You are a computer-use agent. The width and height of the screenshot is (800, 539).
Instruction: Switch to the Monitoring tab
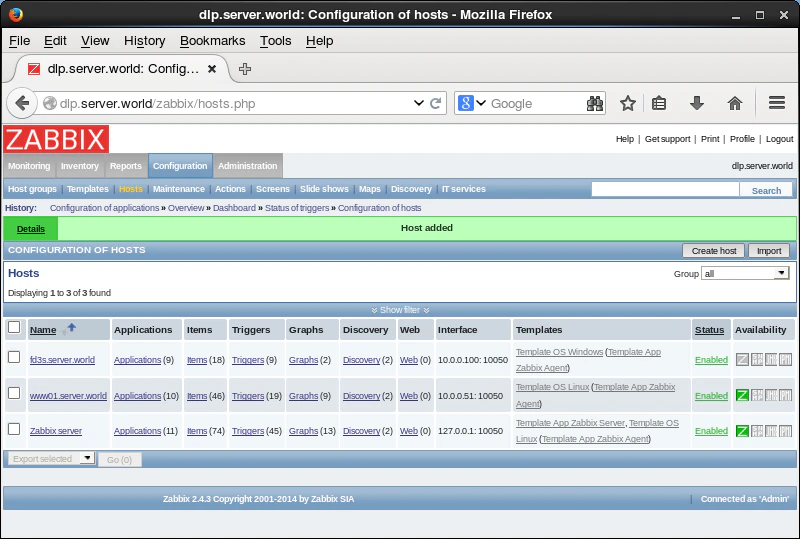tap(29, 166)
